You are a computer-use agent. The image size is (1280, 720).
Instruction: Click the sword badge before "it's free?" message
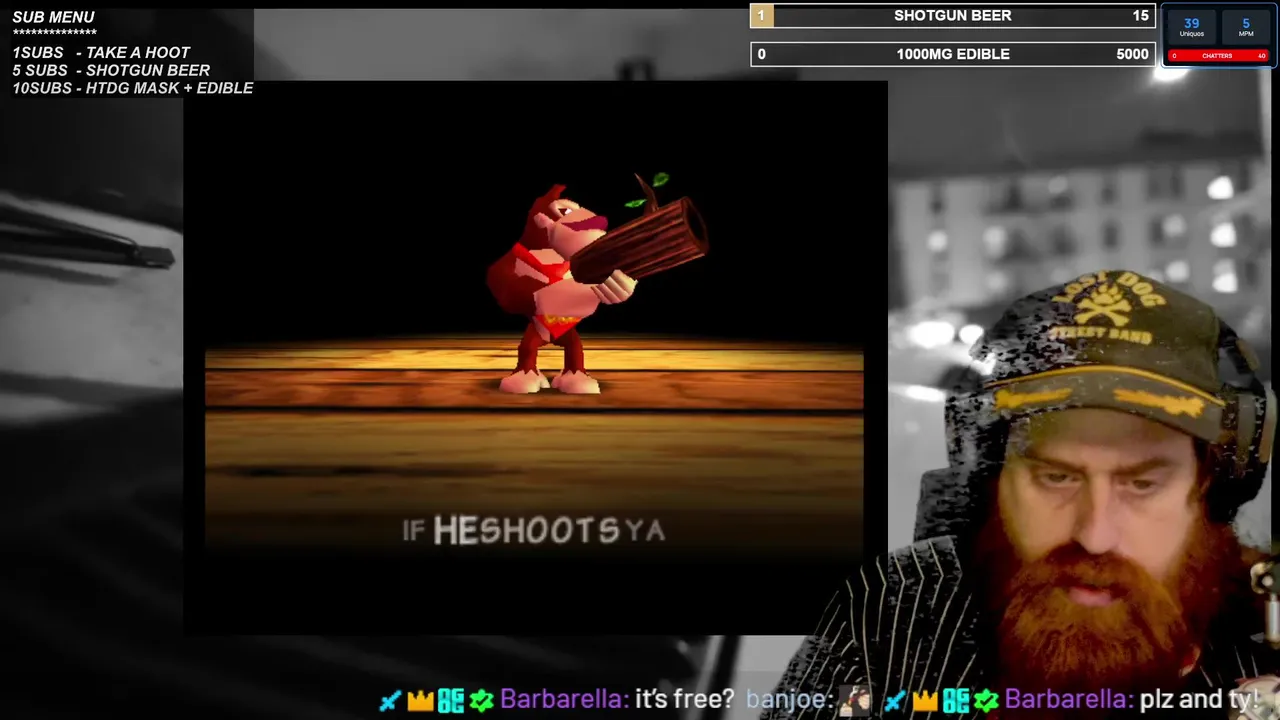click(391, 700)
